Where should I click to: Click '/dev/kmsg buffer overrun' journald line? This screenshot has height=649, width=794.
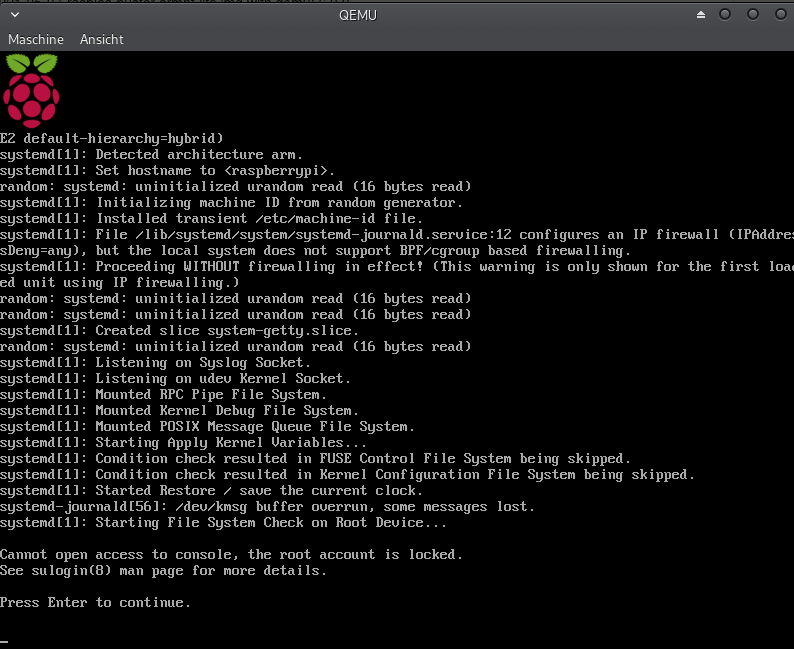click(267, 507)
